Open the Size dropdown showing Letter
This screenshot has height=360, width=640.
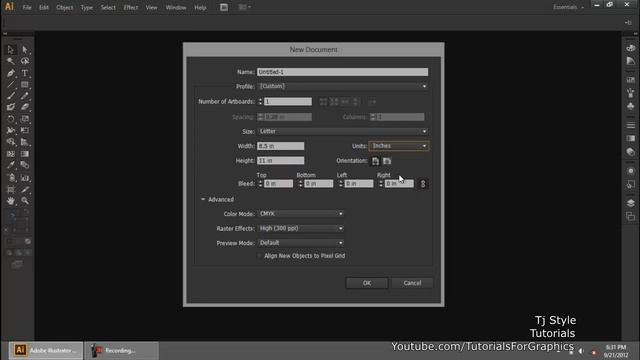click(x=342, y=131)
